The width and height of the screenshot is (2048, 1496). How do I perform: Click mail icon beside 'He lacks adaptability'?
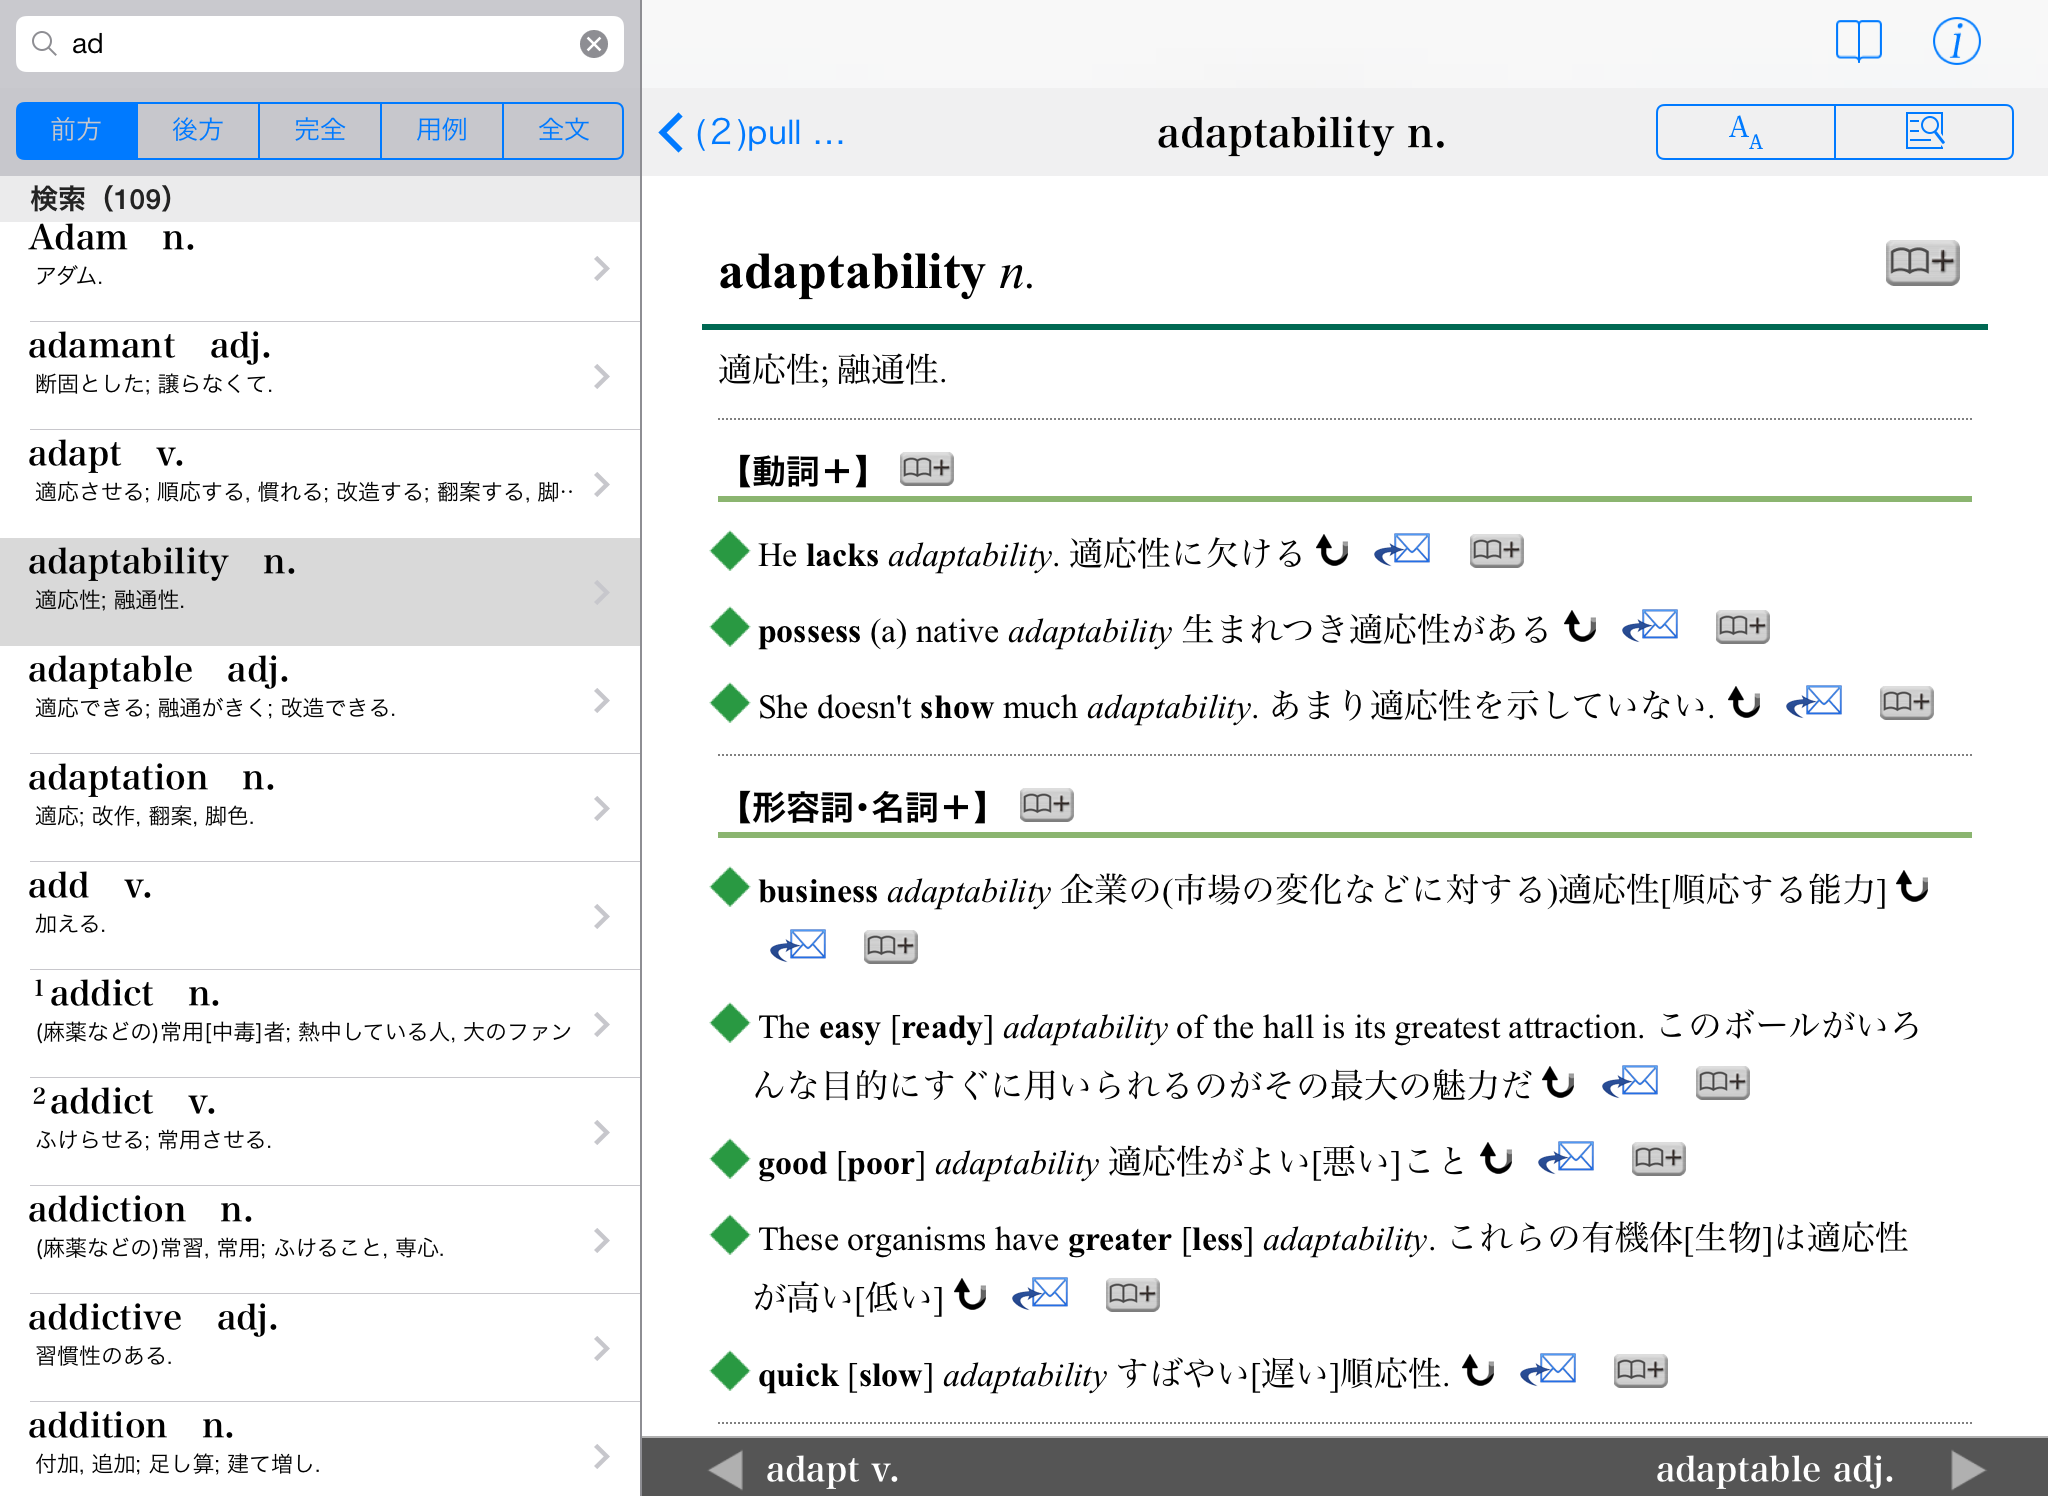click(x=1403, y=550)
